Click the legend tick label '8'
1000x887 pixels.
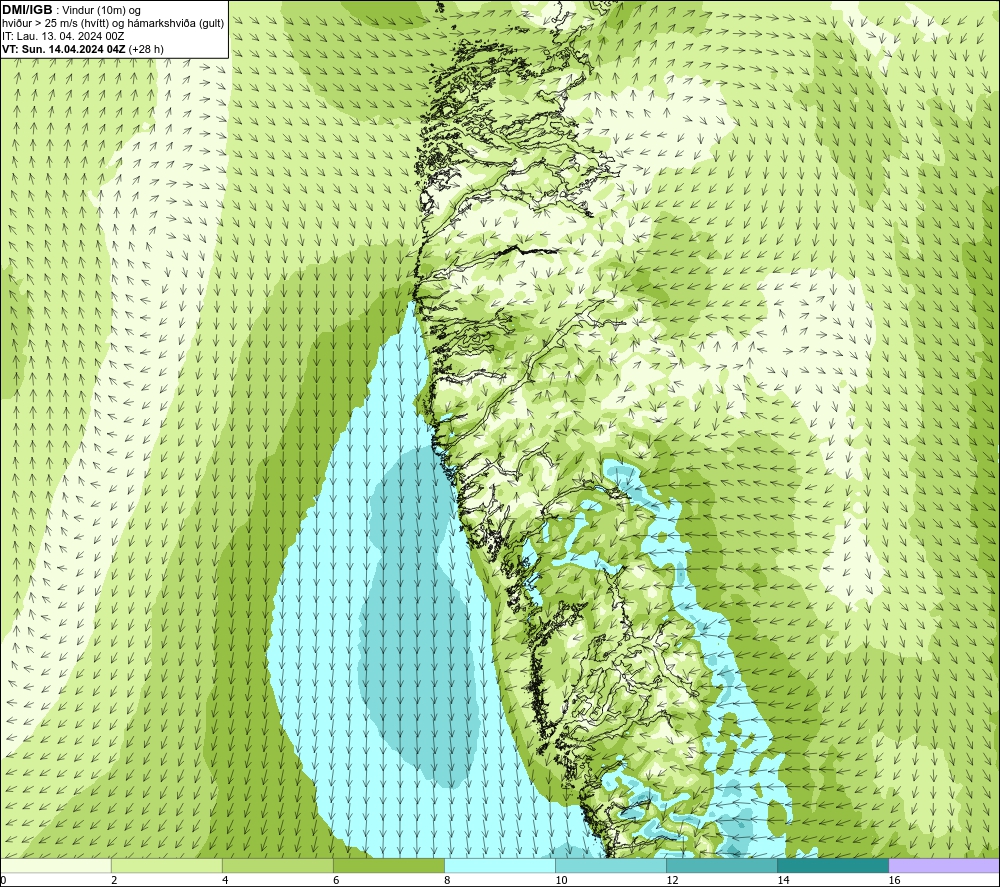(447, 880)
